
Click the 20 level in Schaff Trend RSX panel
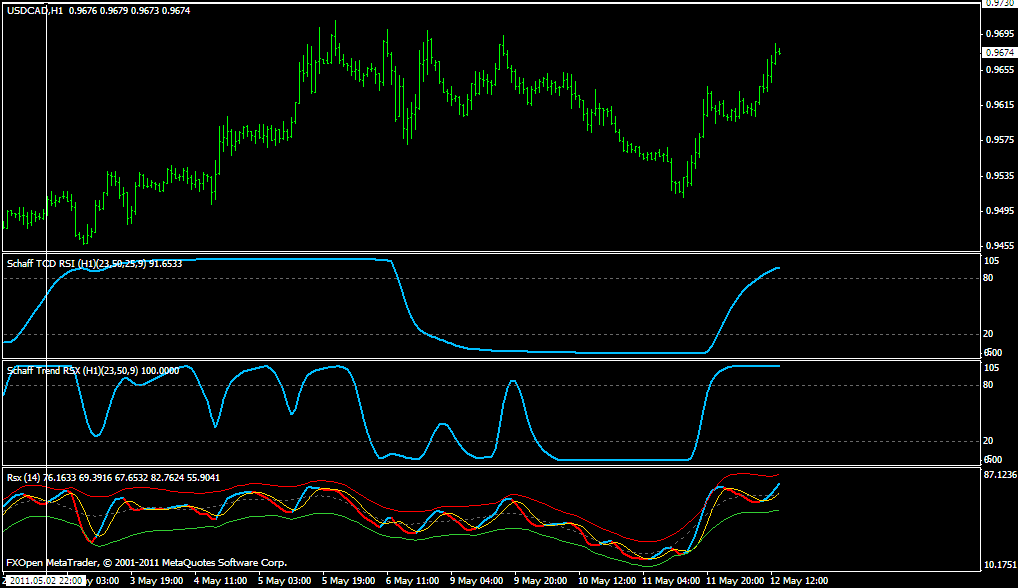[x=988, y=441]
